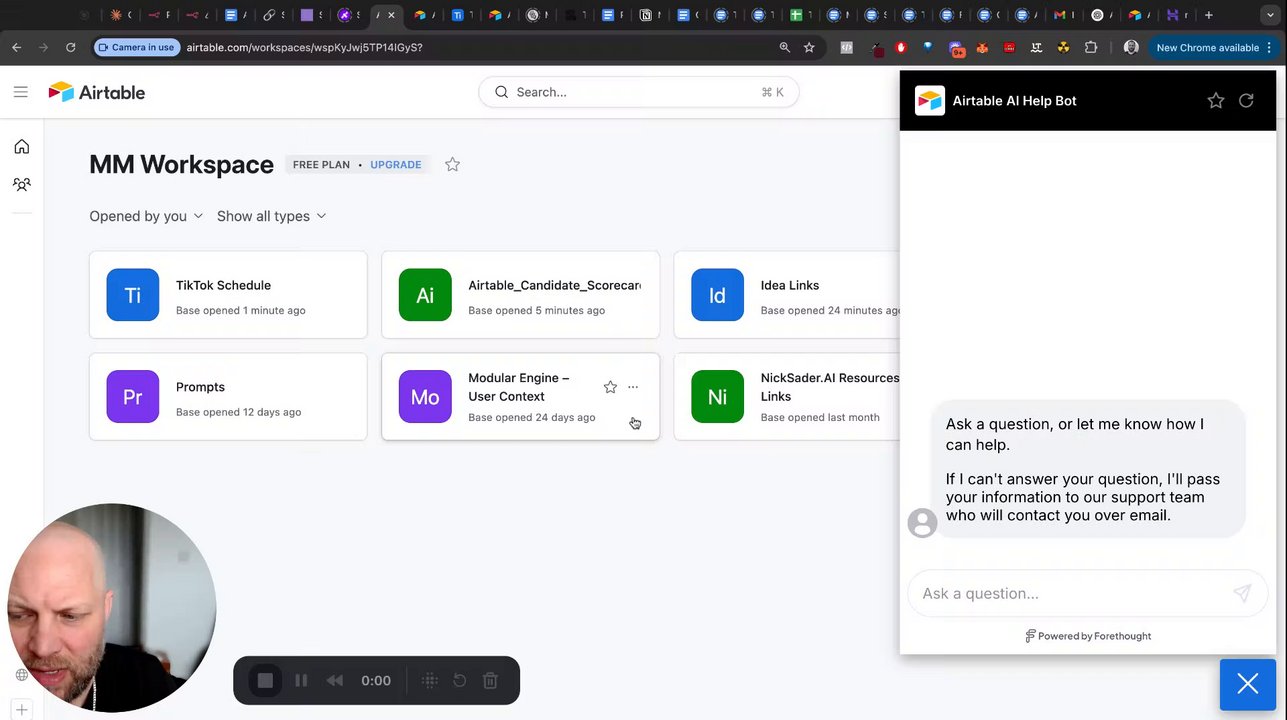This screenshot has width=1287, height=720.
Task: Open Chrome zoom magnifier icon
Action: tap(785, 47)
